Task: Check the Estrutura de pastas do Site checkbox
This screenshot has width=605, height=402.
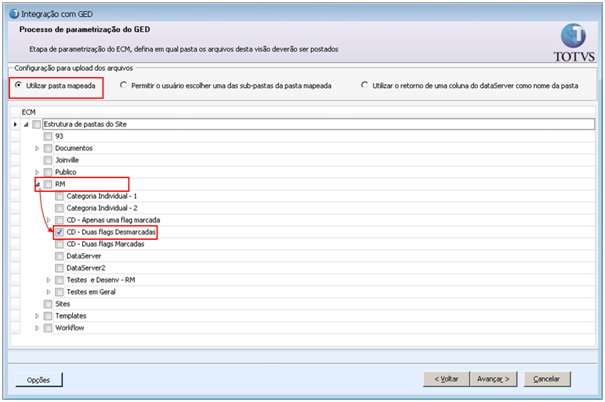Action: pyautogui.click(x=37, y=124)
